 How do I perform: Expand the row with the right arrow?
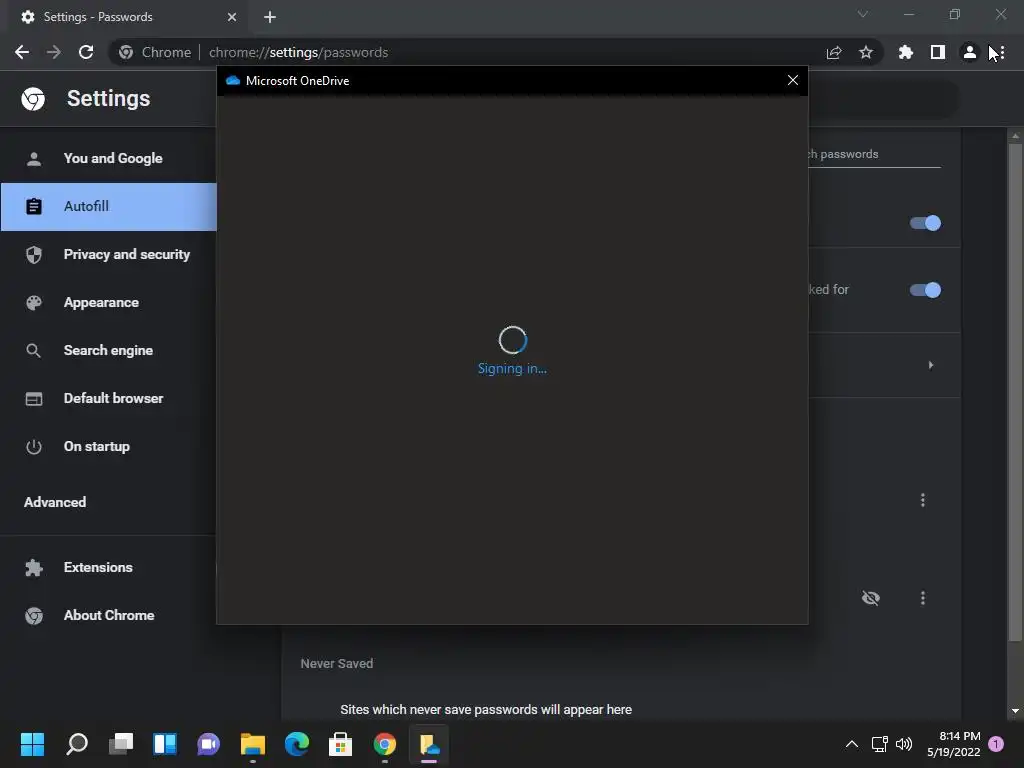931,365
